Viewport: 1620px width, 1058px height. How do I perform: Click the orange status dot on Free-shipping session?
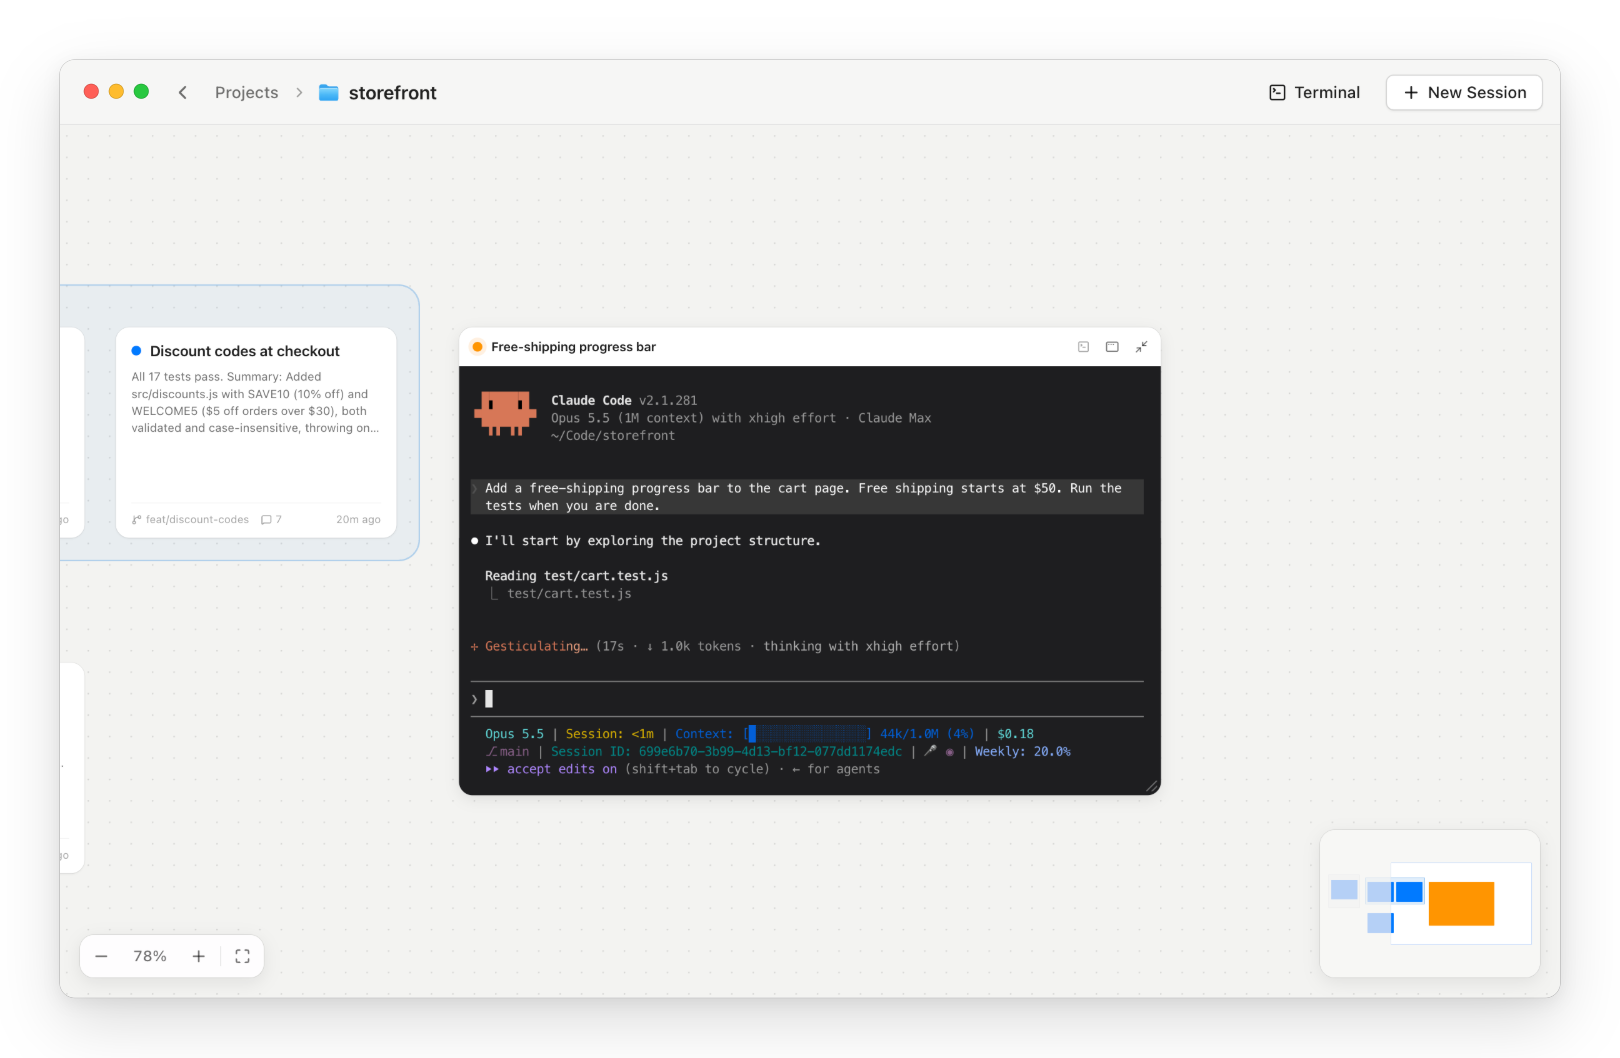click(x=477, y=347)
